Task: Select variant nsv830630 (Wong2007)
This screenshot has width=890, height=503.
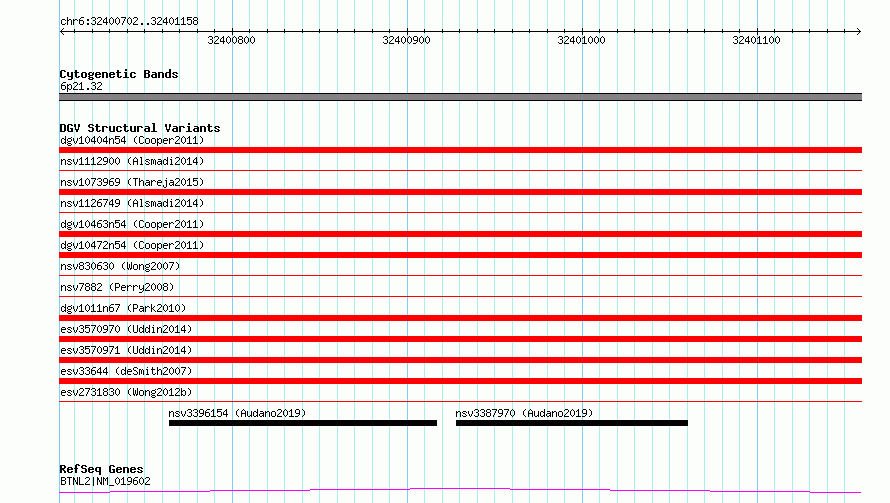Action: pyautogui.click(x=120, y=266)
